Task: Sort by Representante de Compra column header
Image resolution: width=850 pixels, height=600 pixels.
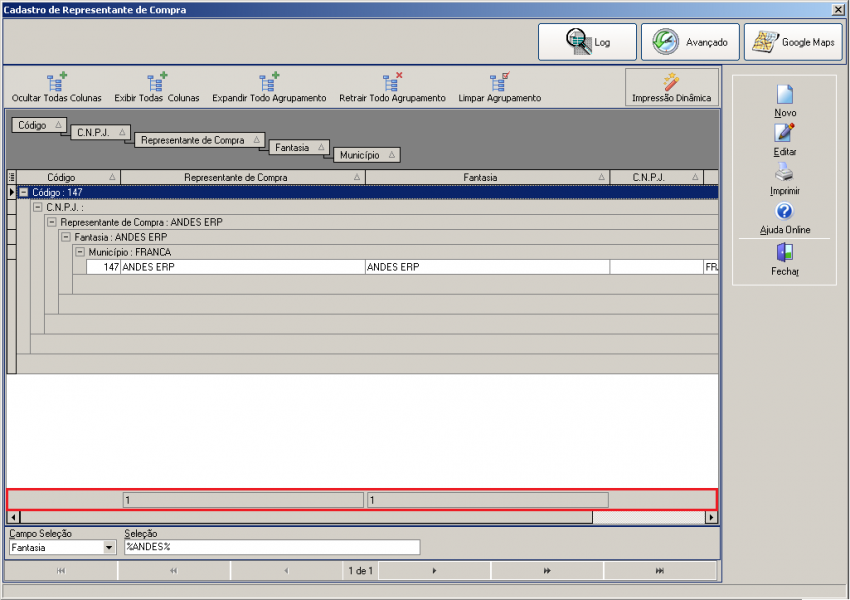Action: click(x=243, y=177)
